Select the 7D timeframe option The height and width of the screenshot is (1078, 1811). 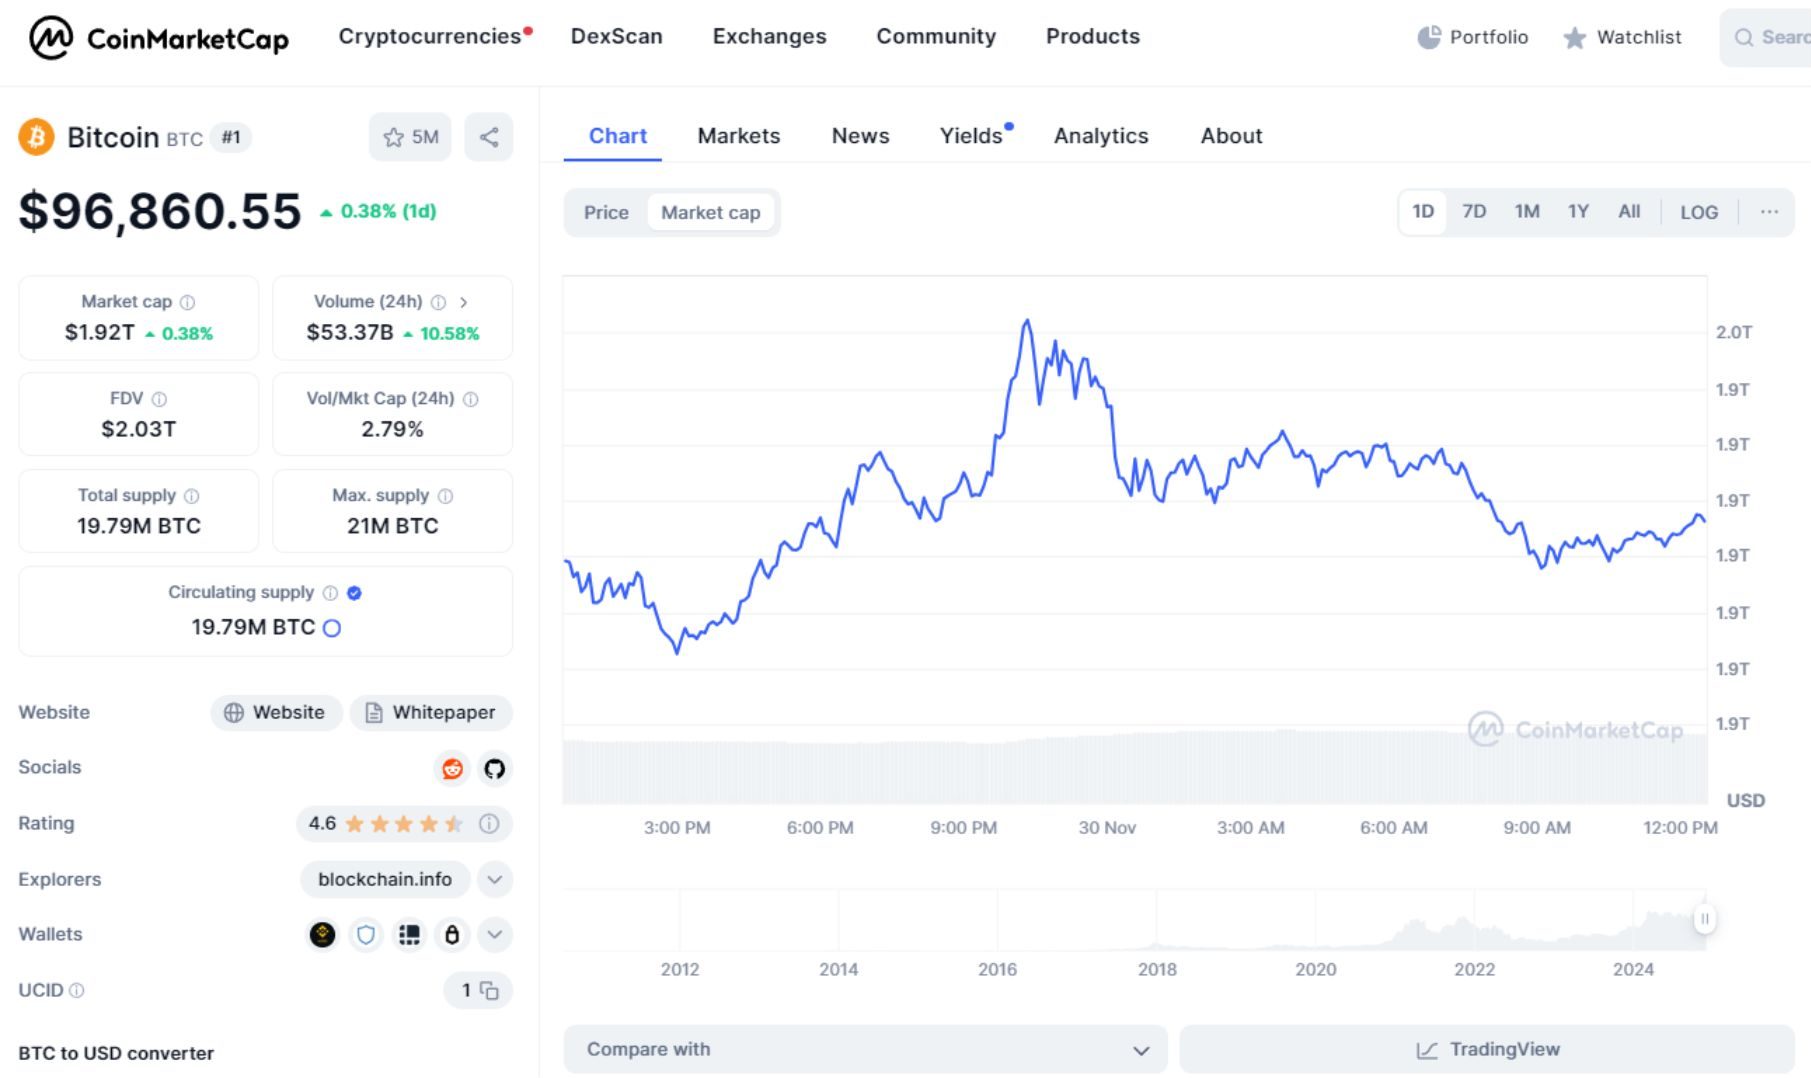pyautogui.click(x=1473, y=211)
